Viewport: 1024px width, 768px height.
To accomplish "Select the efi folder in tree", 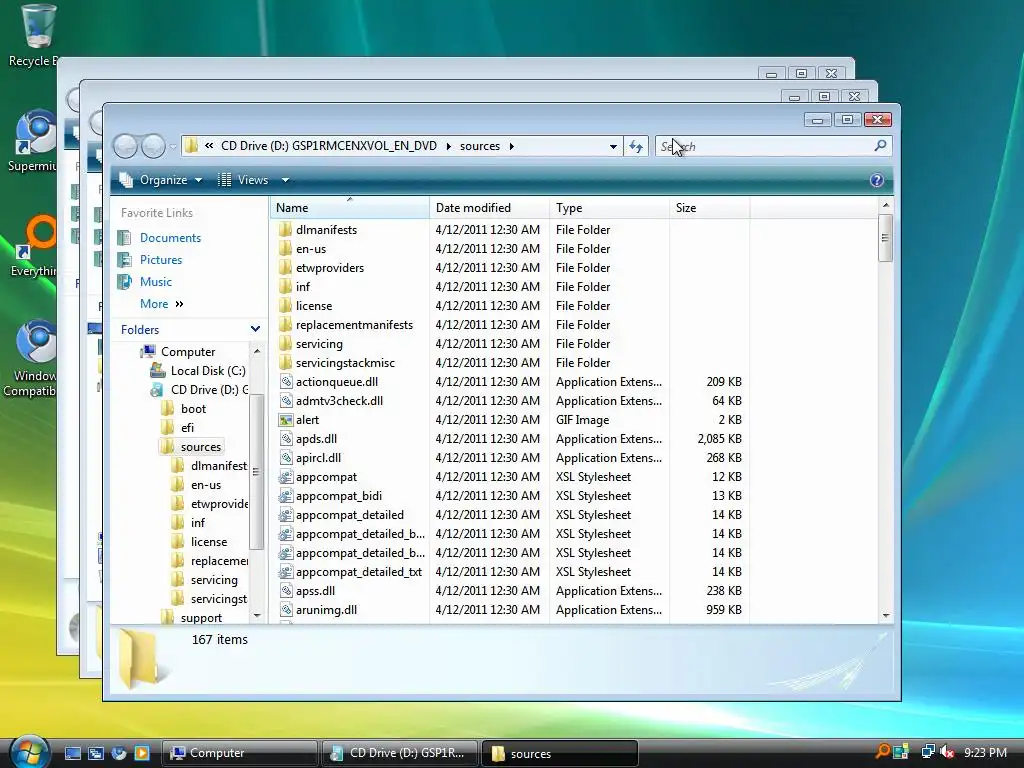I will click(x=187, y=428).
